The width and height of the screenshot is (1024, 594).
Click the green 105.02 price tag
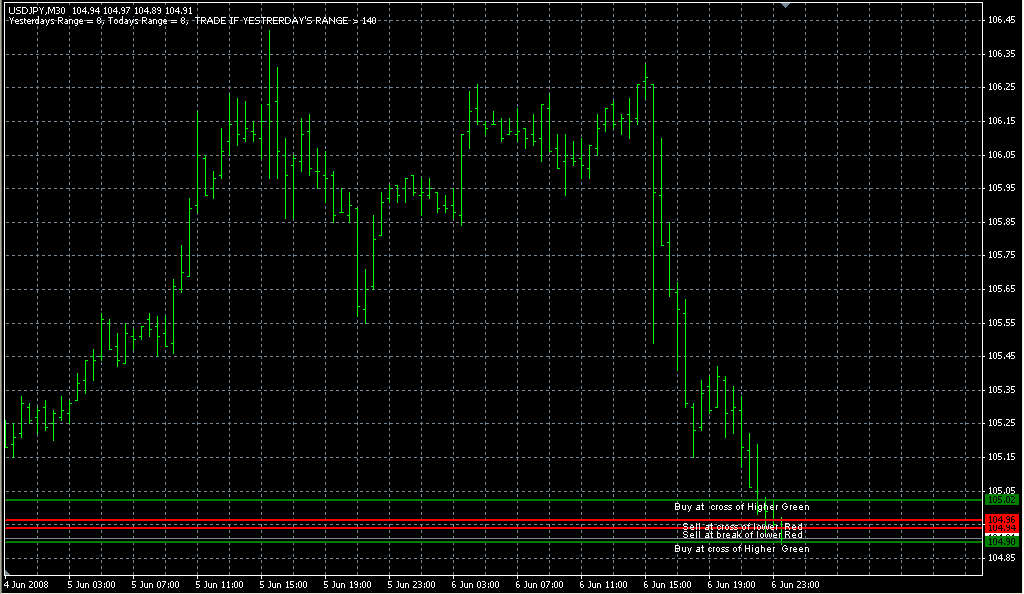point(1001,499)
